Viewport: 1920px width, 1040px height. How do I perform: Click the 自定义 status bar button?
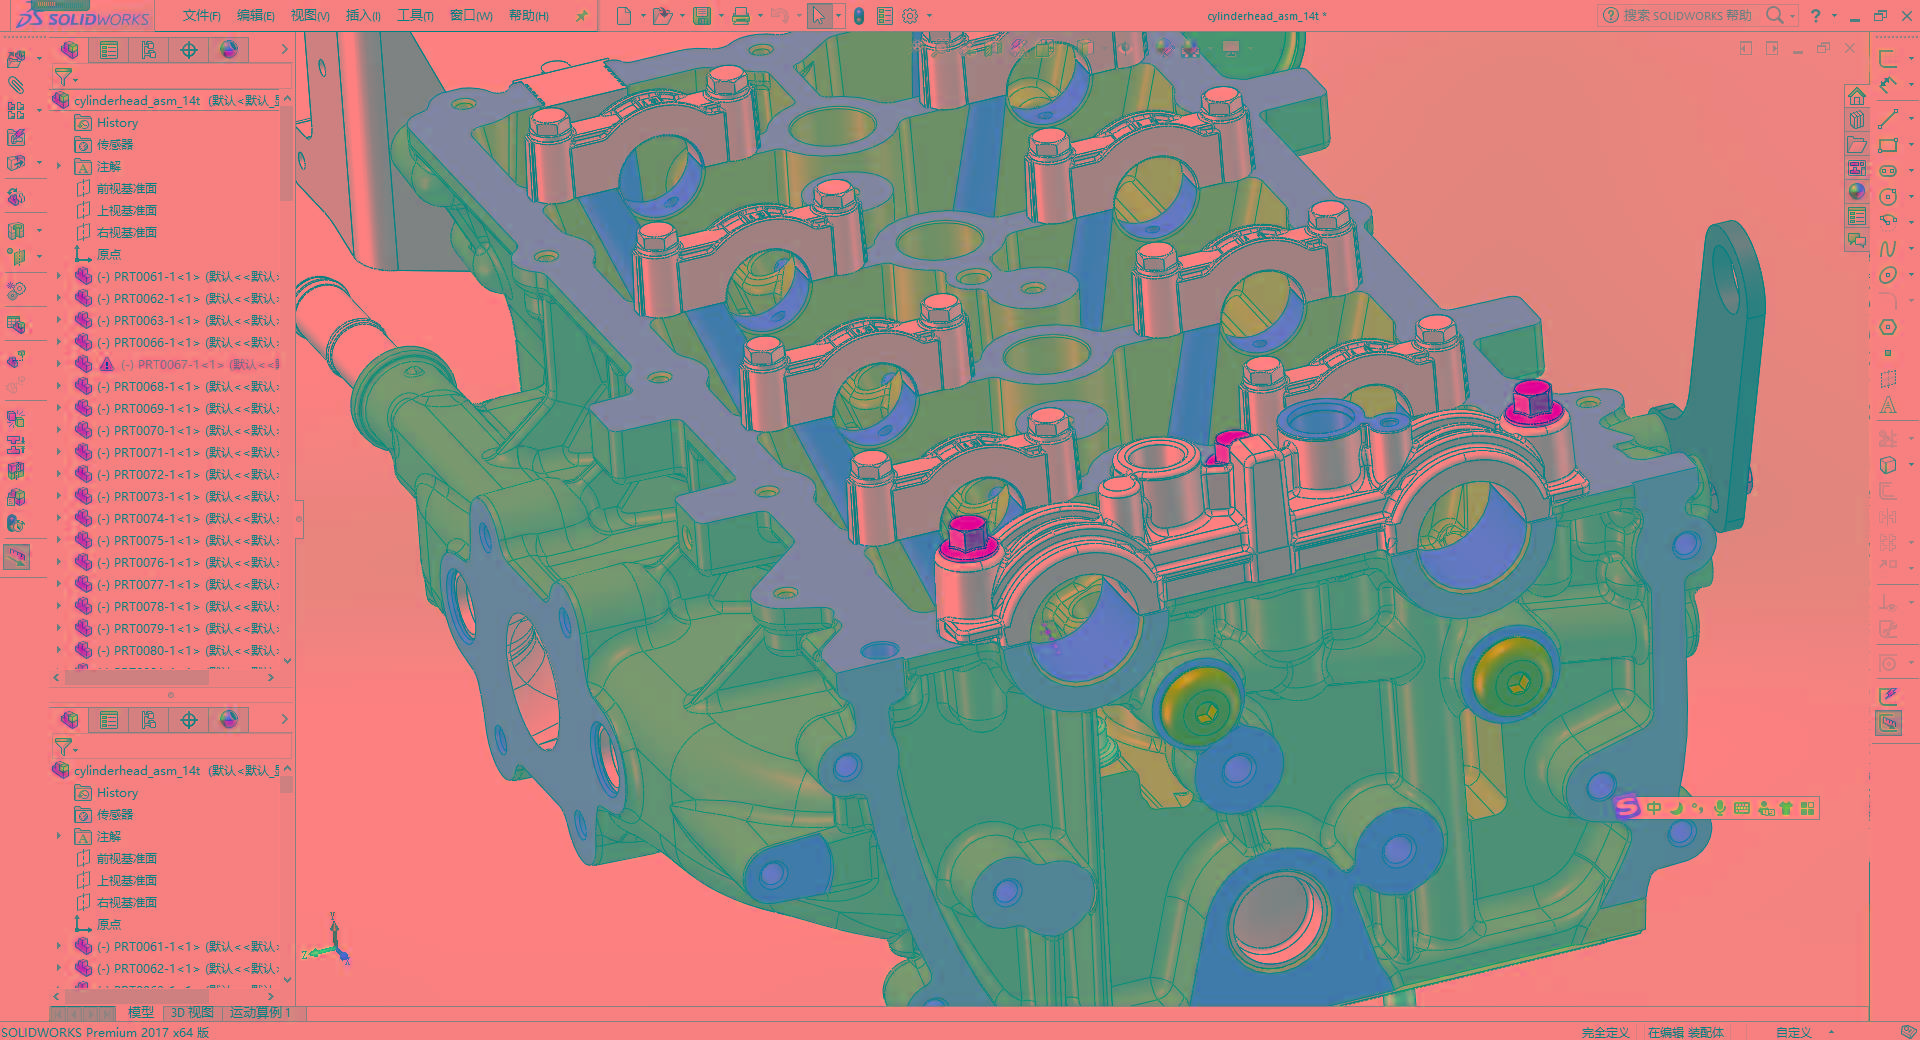[1794, 1032]
